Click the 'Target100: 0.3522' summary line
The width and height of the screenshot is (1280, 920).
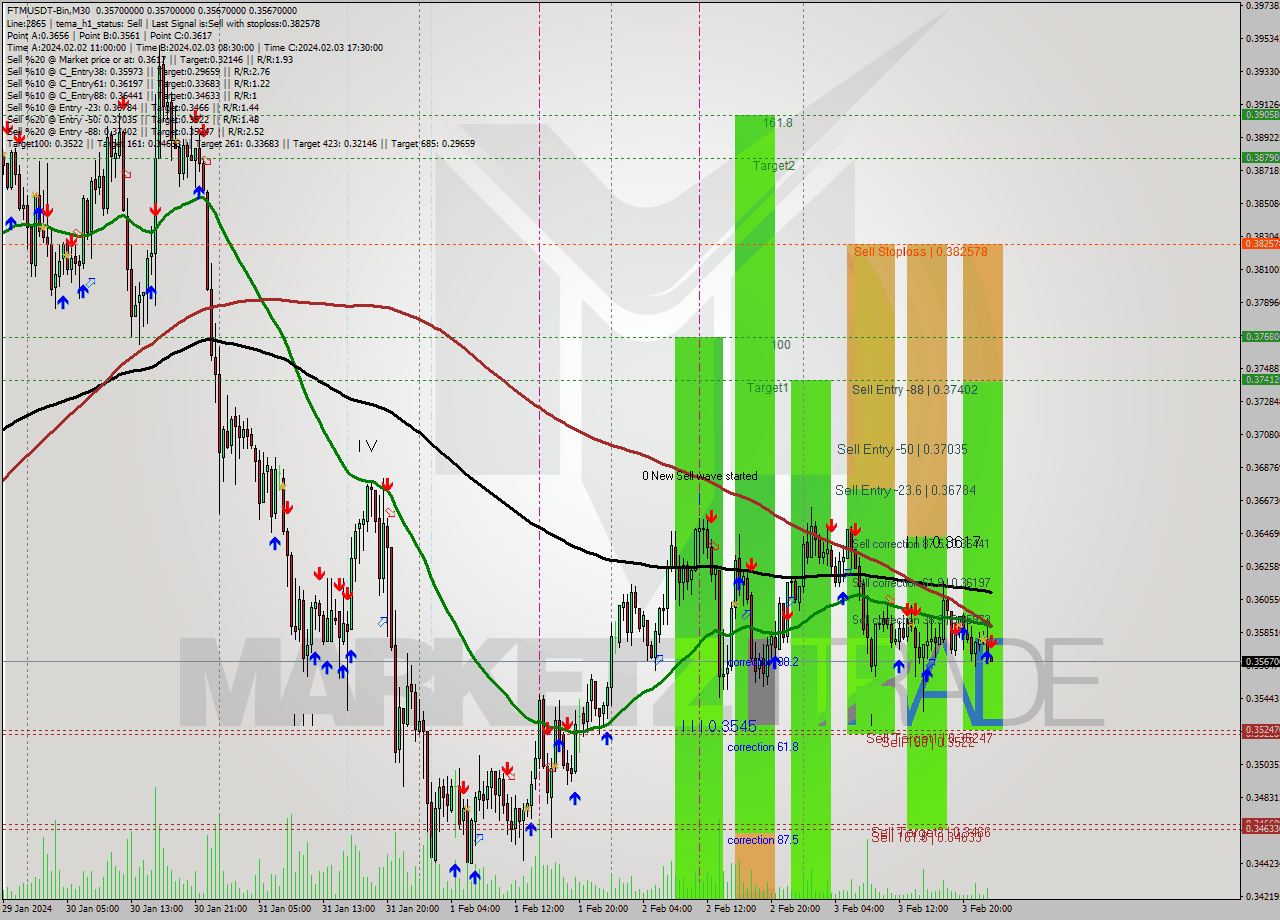click(x=241, y=143)
